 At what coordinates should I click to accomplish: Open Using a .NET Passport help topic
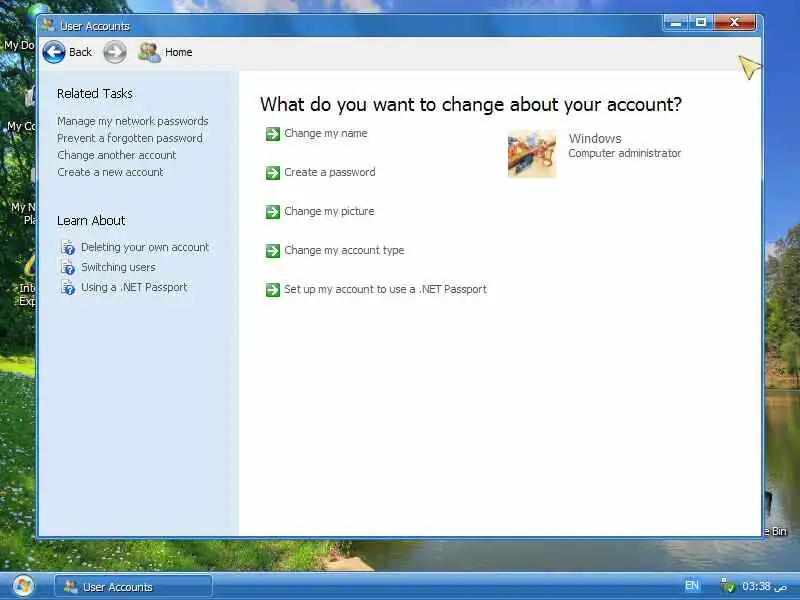pyautogui.click(x=134, y=287)
